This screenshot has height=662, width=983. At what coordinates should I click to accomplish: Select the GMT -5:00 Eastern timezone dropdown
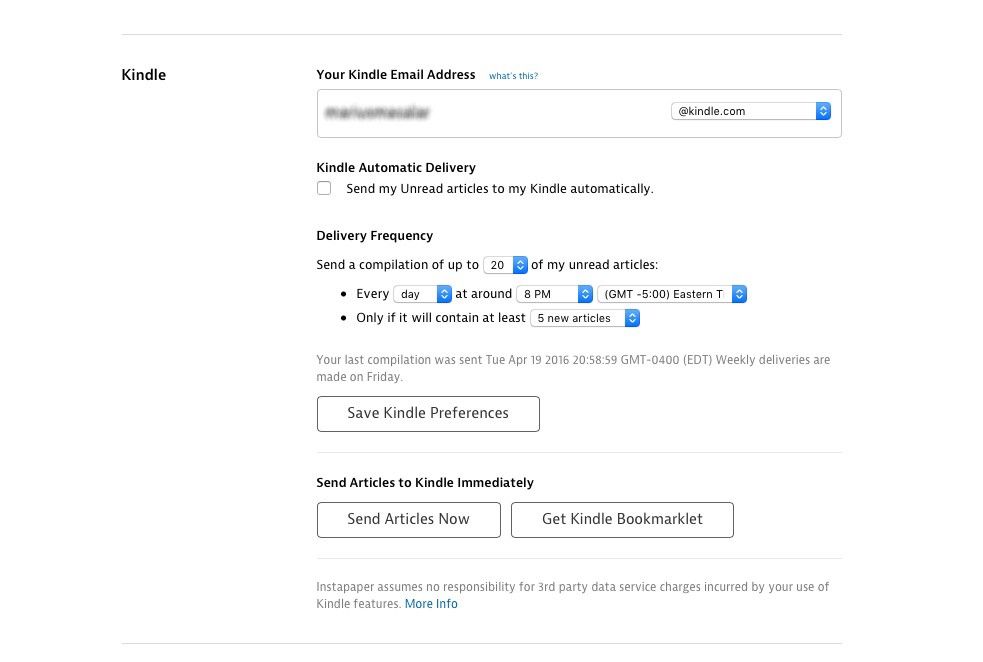(x=672, y=294)
